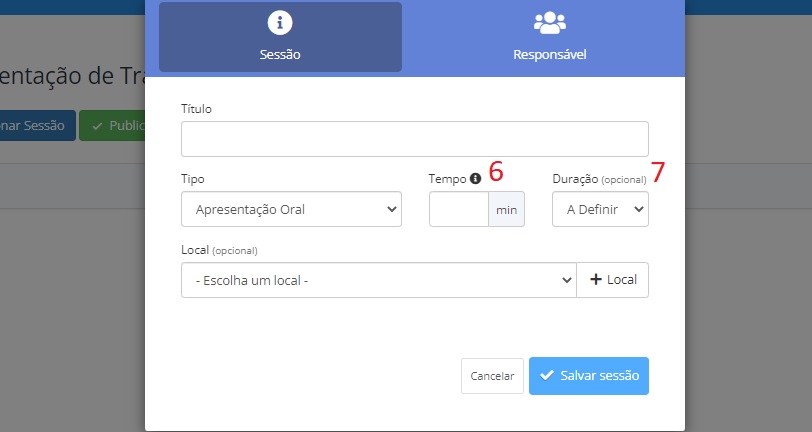This screenshot has width=812, height=432.
Task: Expand the Duração dropdown set to A Definir
Action: click(x=600, y=209)
